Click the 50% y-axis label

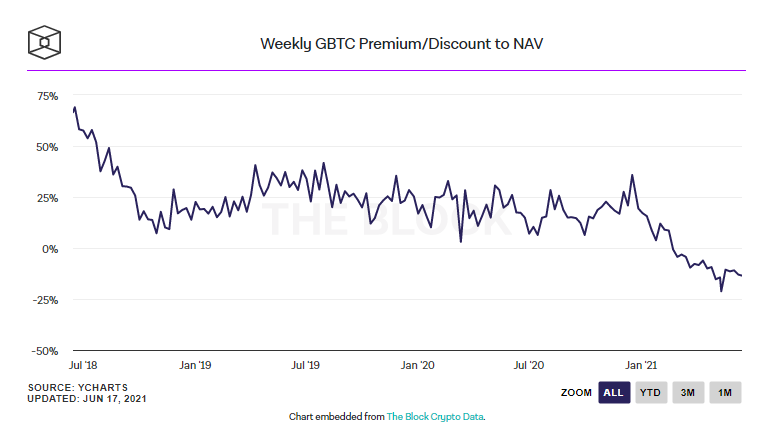click(47, 147)
